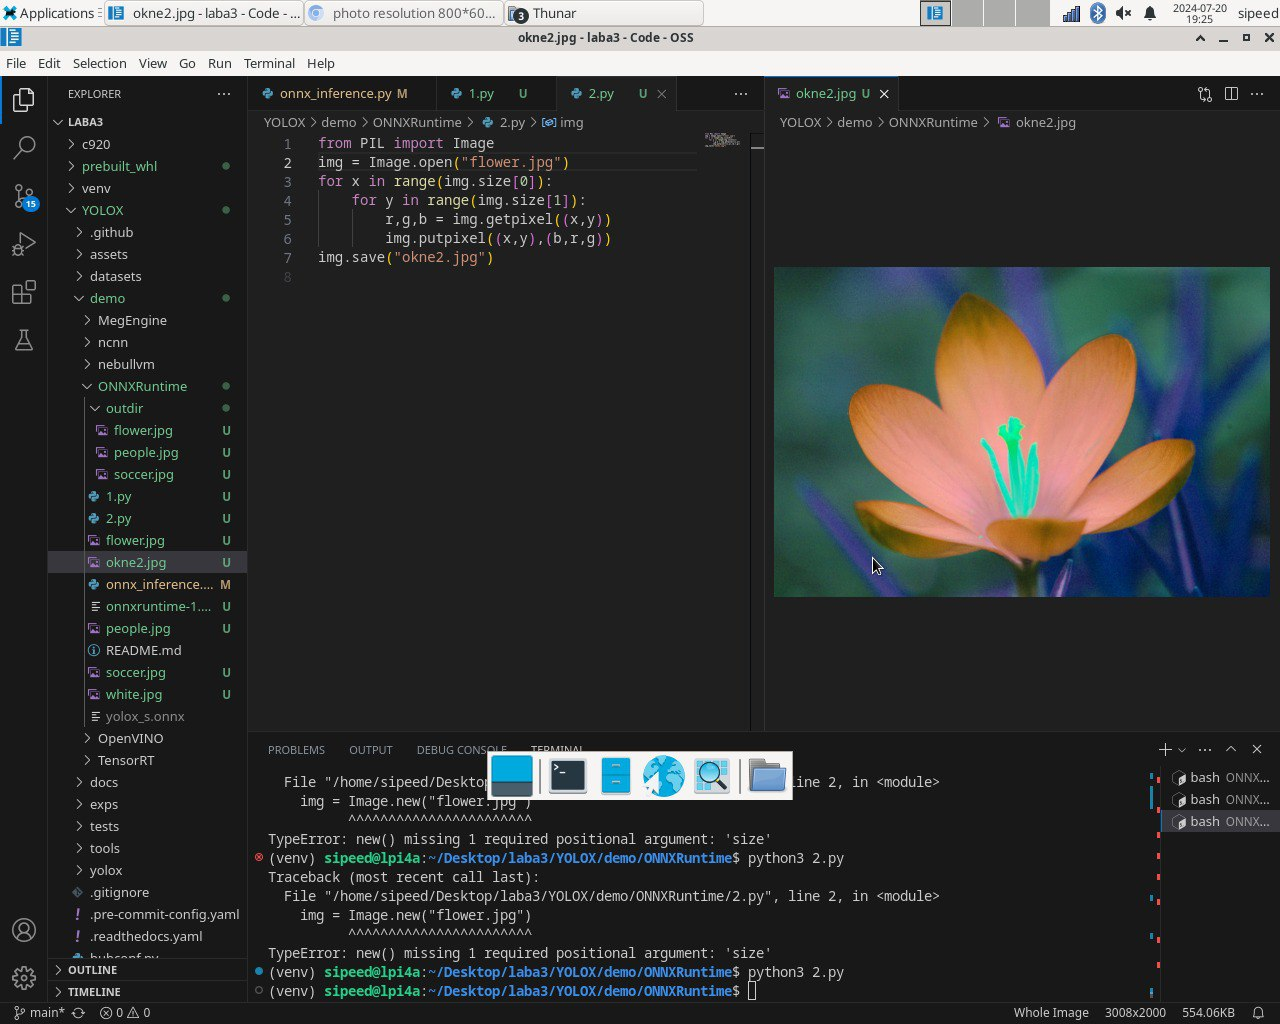The image size is (1280, 1024).
Task: Open the PROBLEMS panel tab
Action: coord(296,750)
